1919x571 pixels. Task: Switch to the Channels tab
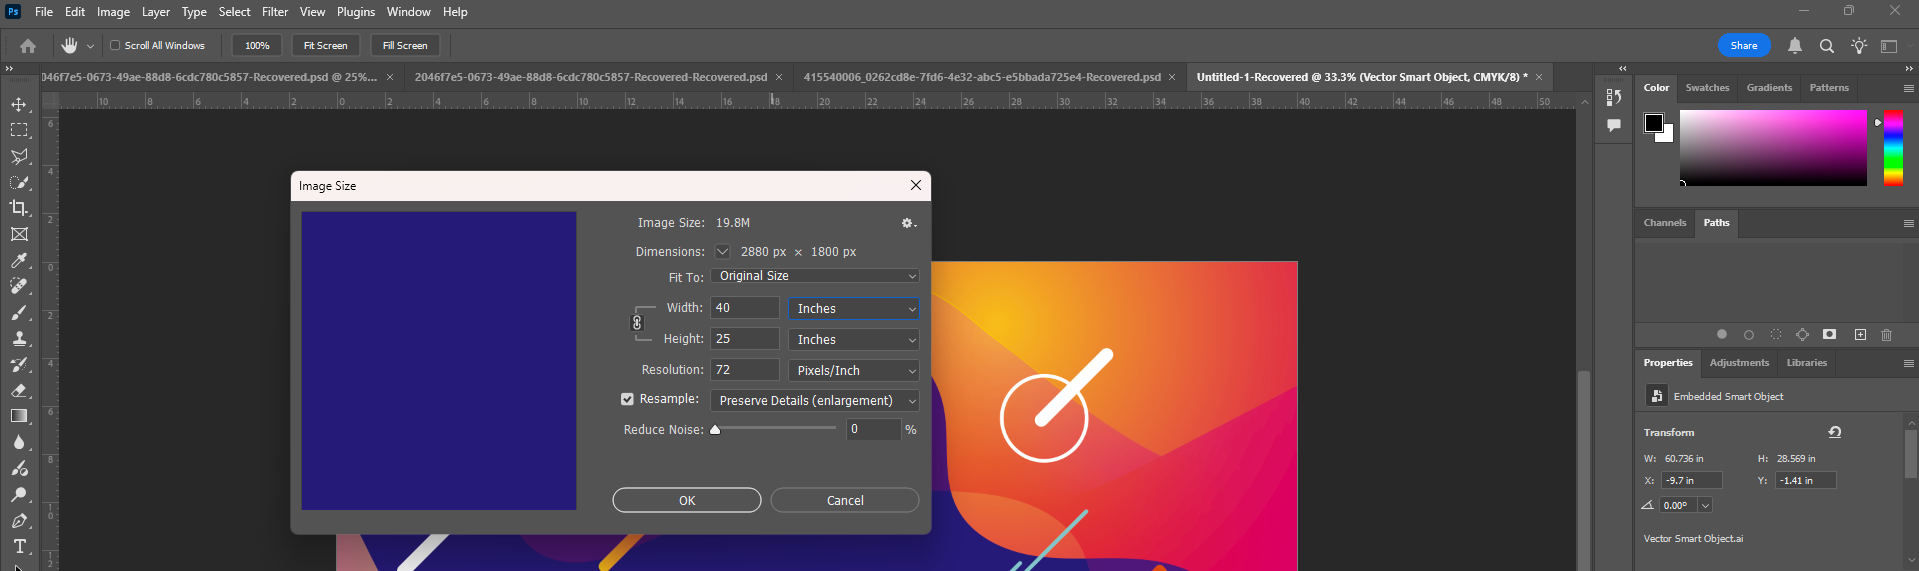pos(1664,223)
